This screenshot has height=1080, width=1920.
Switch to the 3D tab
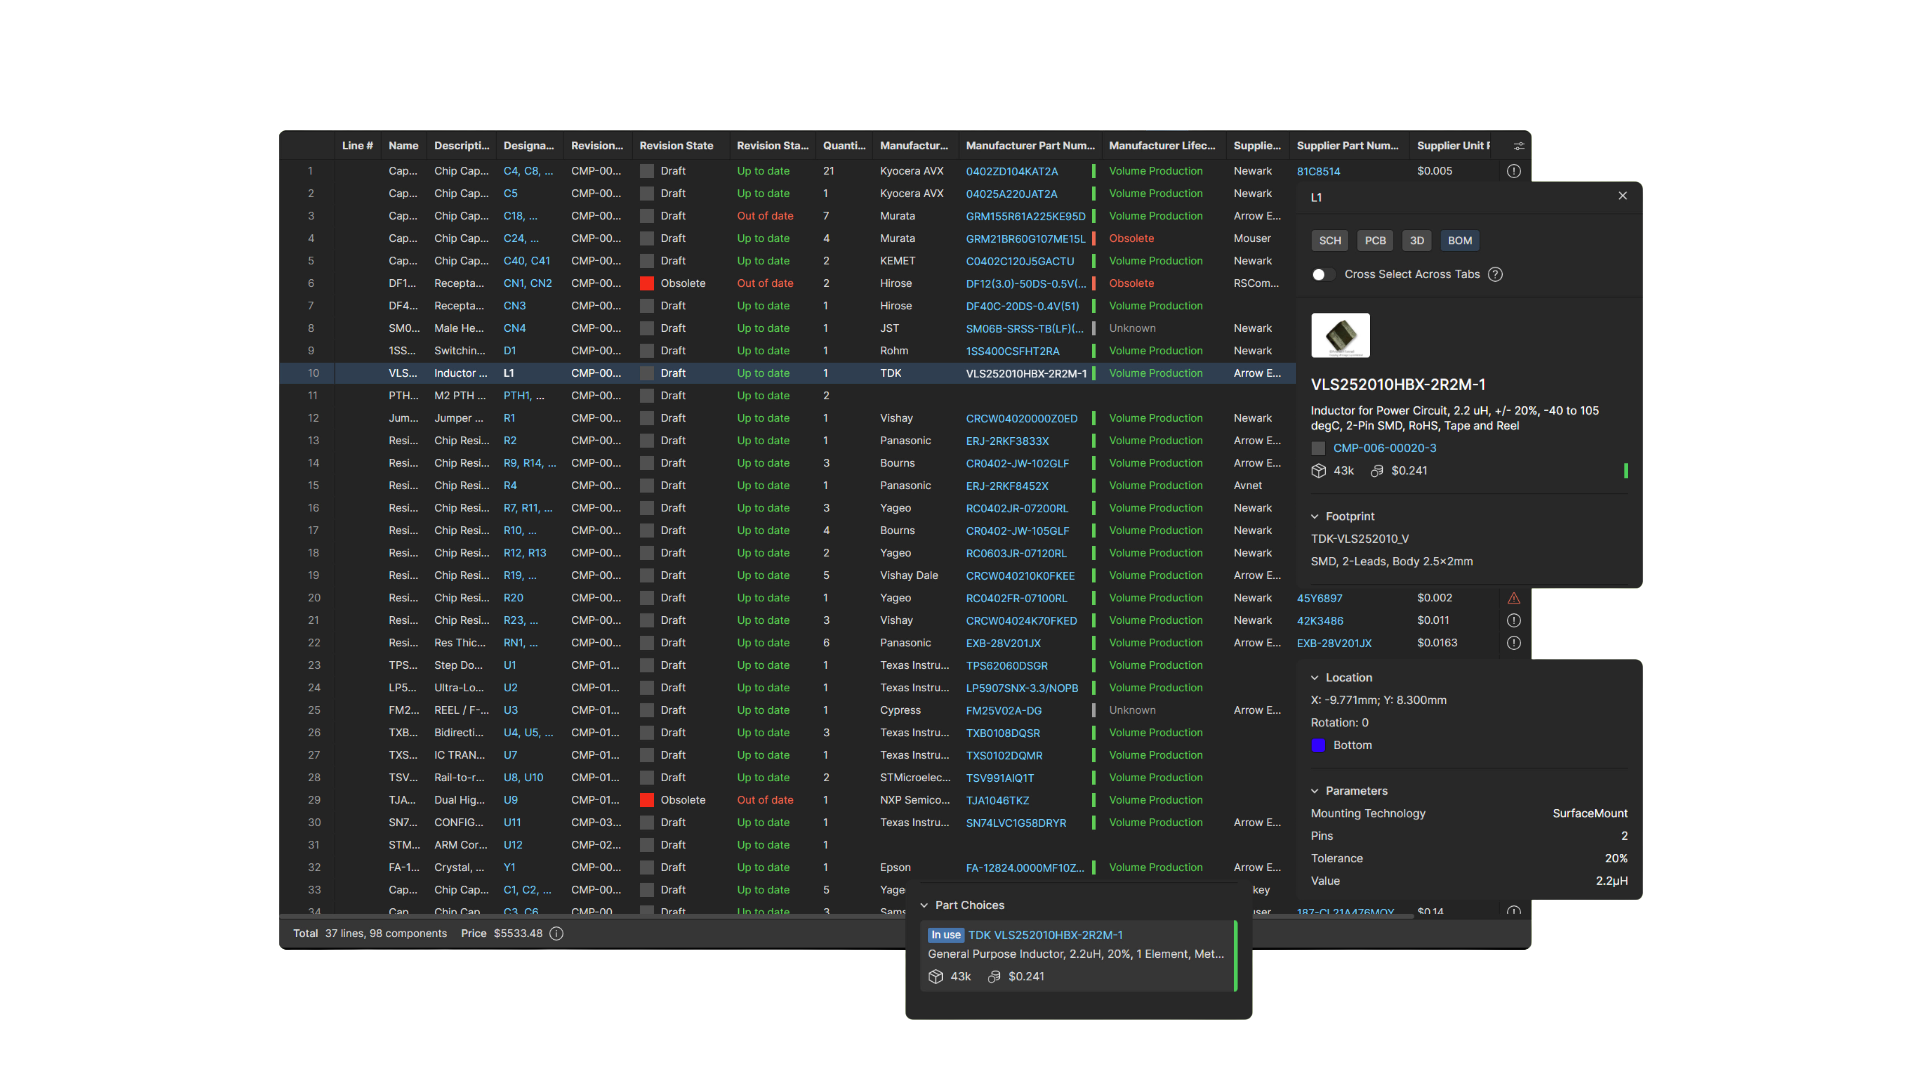[1416, 241]
